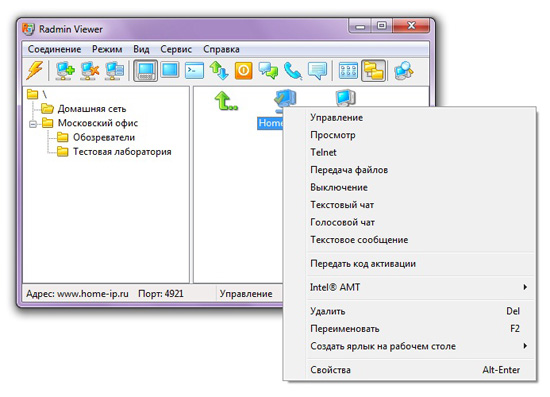Toggle the folder tree view icon
The image size is (550, 397).
(x=374, y=70)
